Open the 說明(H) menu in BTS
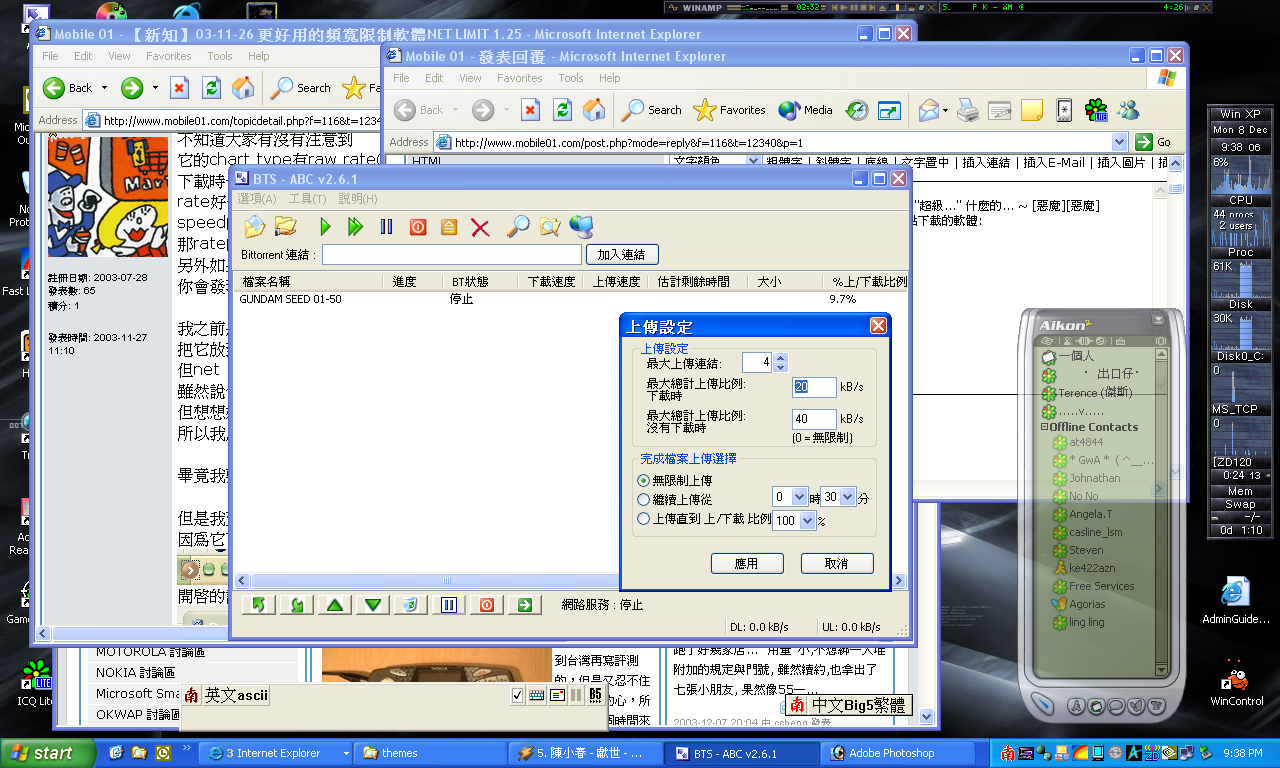The image size is (1280, 768). click(358, 199)
